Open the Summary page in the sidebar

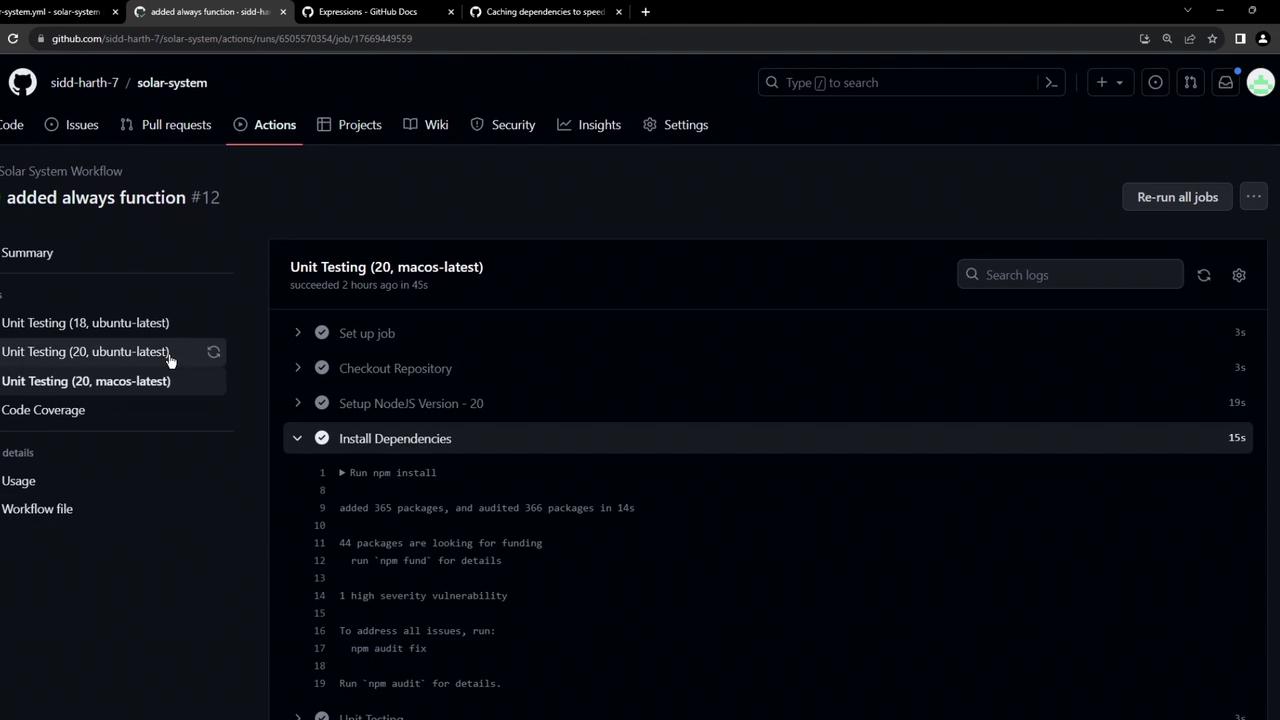point(27,253)
